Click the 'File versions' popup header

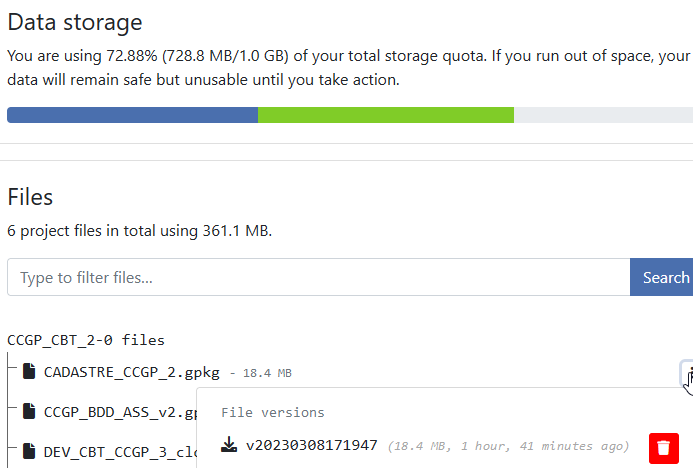pyautogui.click(x=273, y=412)
